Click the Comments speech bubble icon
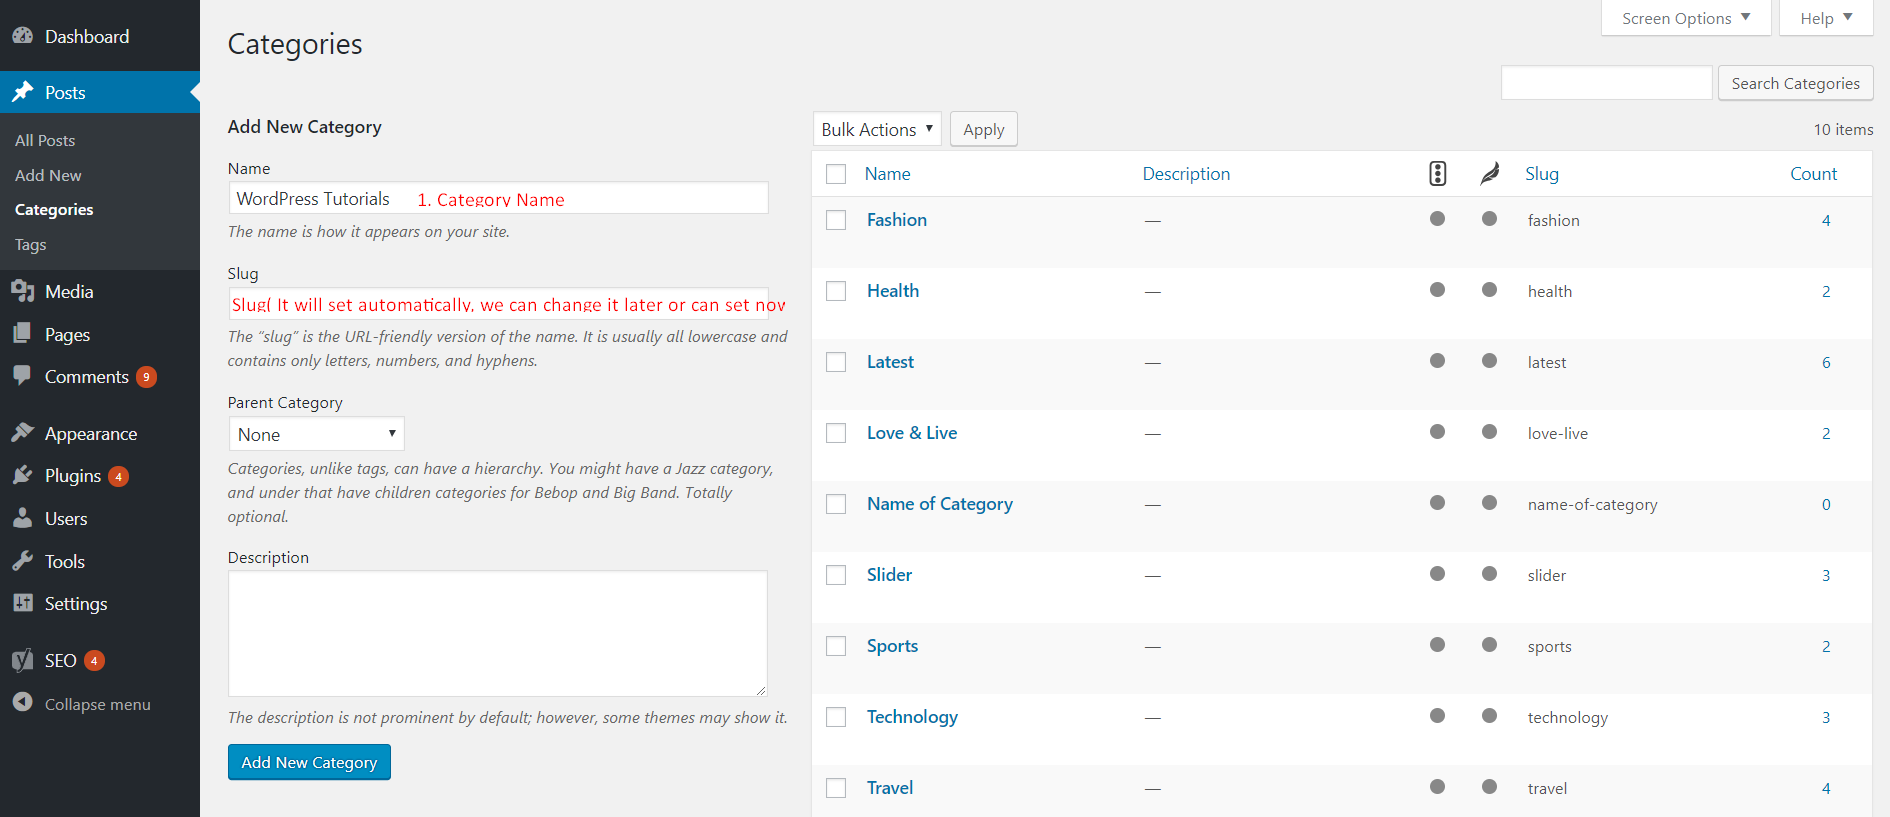This screenshot has width=1890, height=817. click(22, 376)
